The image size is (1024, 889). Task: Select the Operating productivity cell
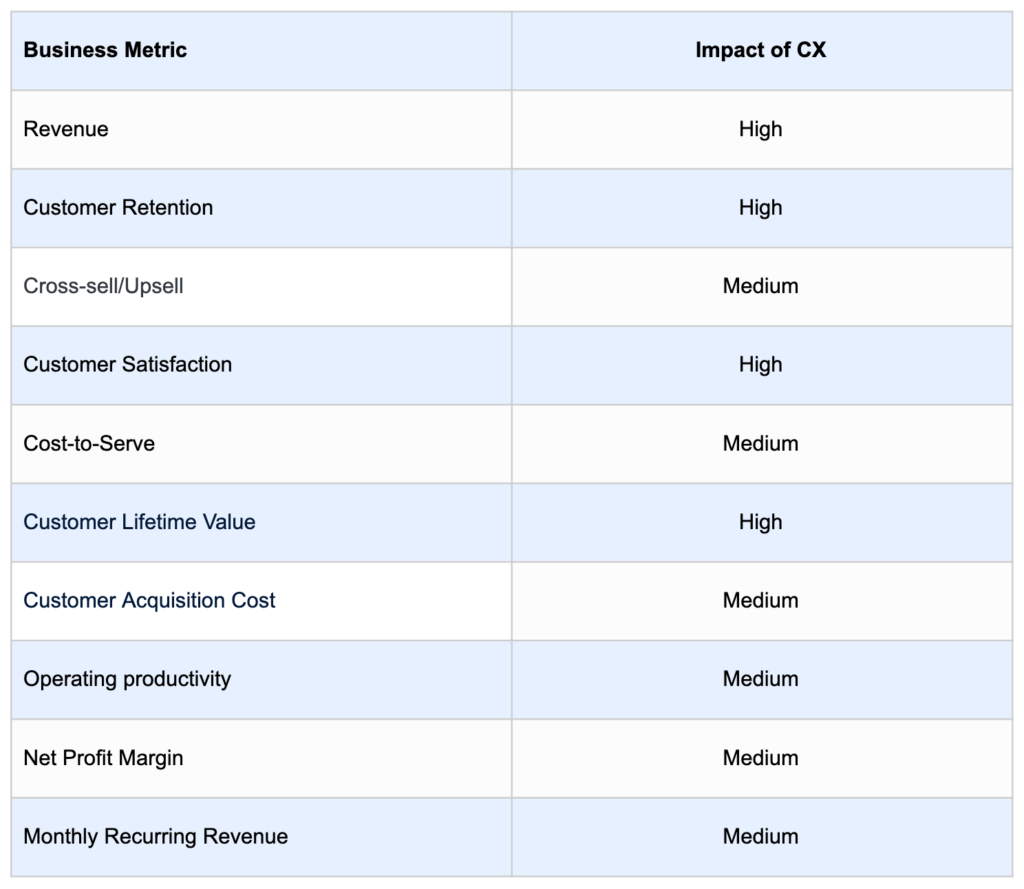(261, 679)
